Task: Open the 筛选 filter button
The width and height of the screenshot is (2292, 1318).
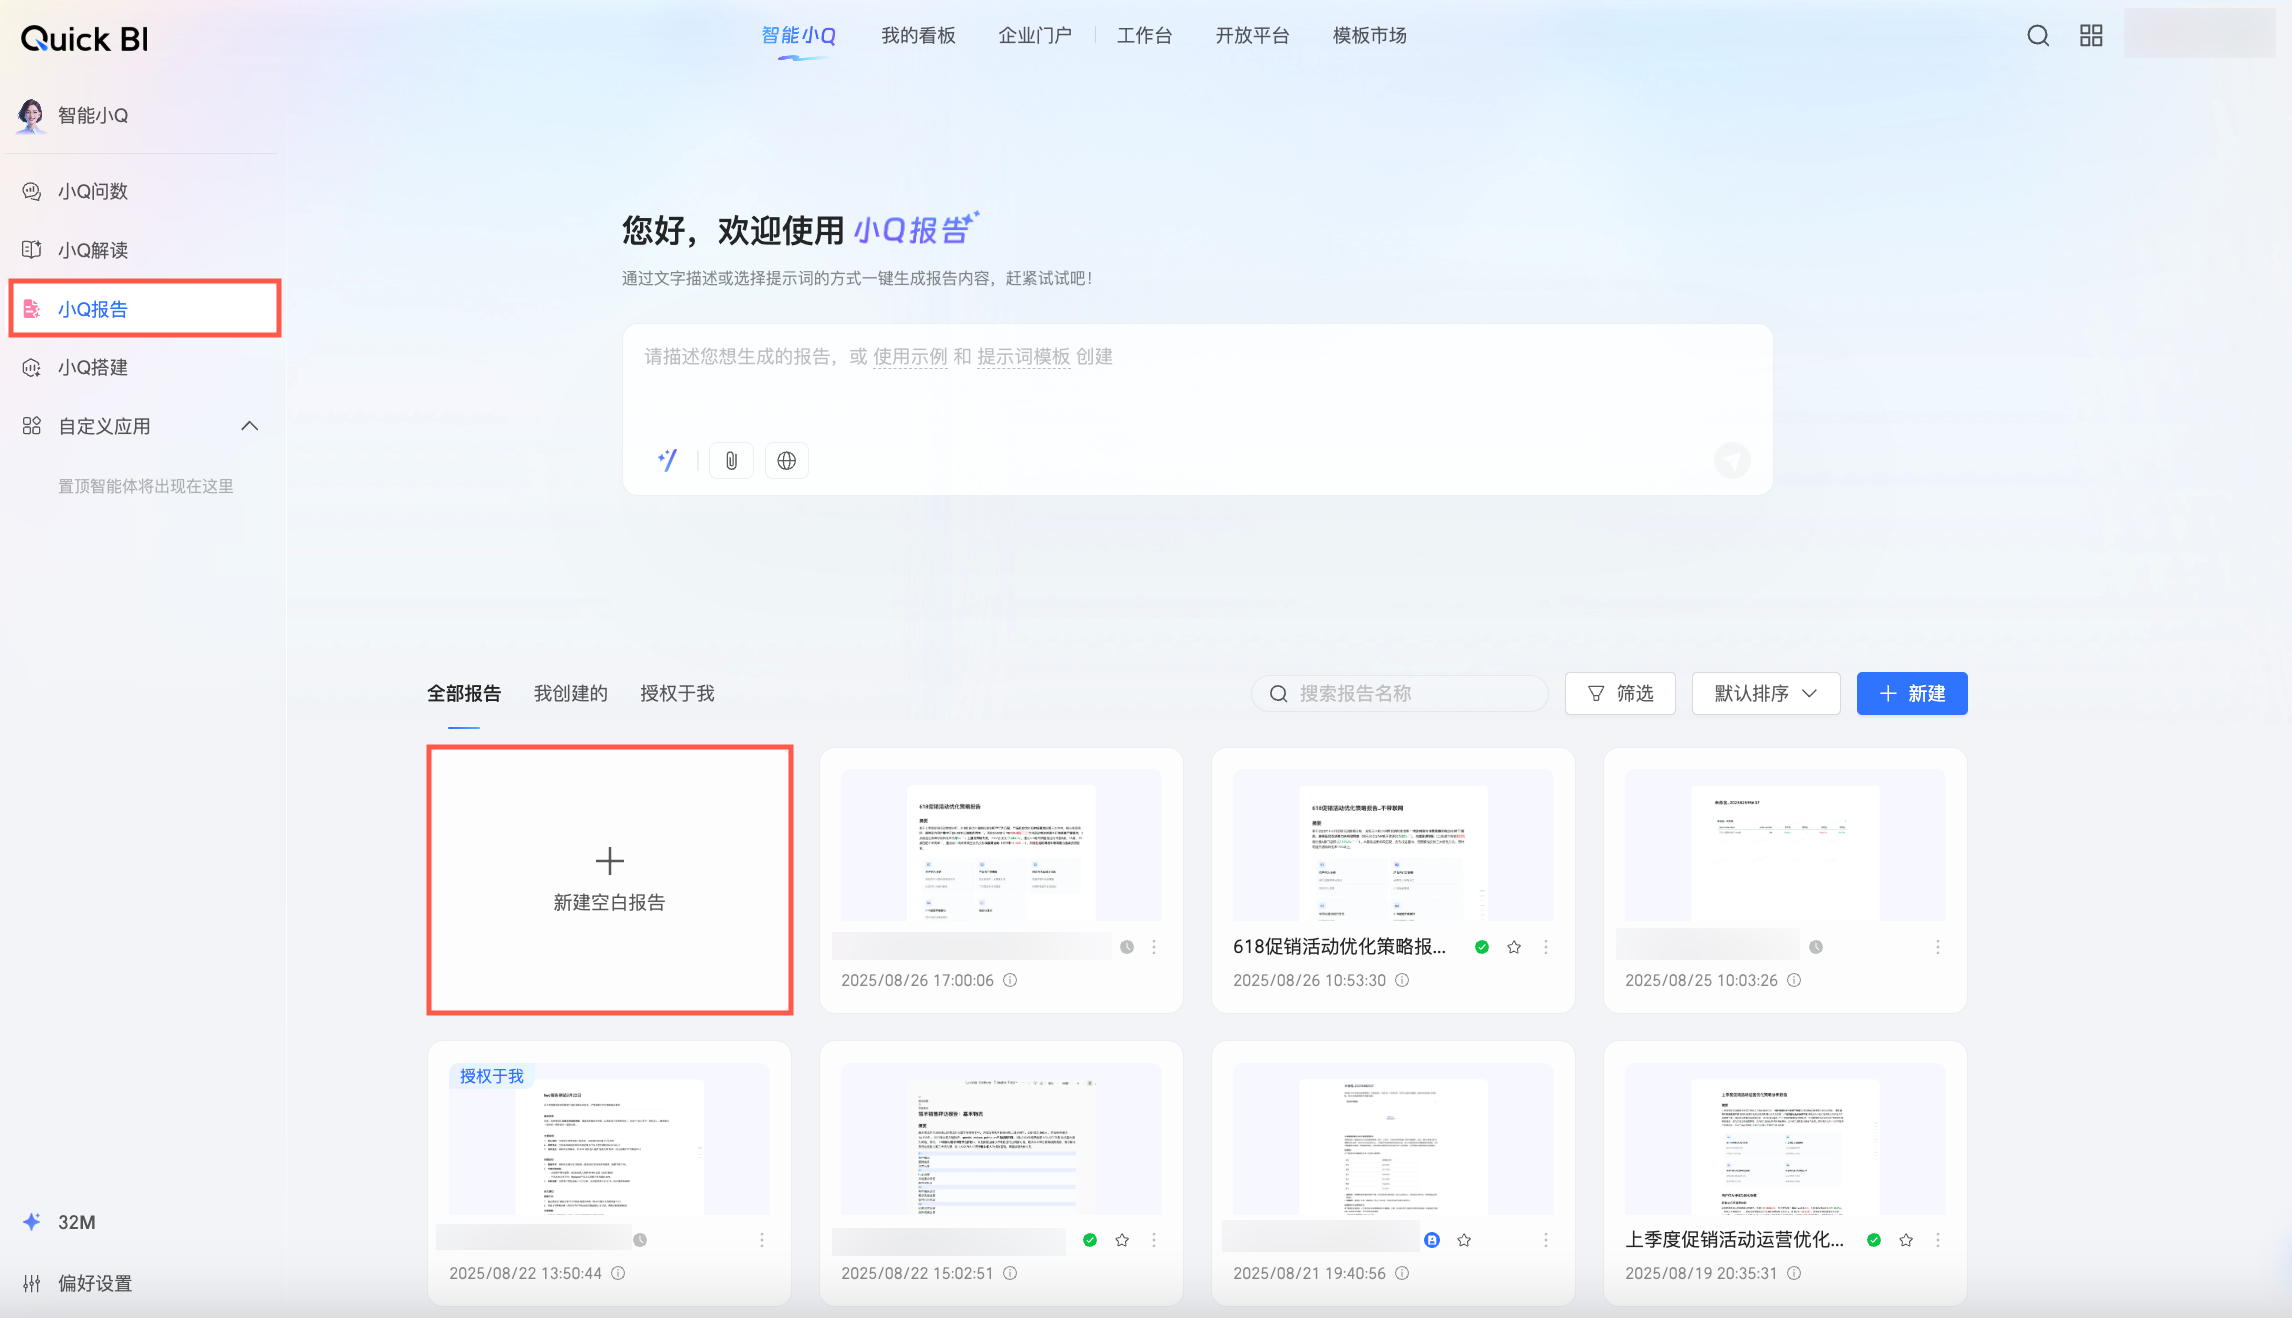Action: [x=1620, y=693]
